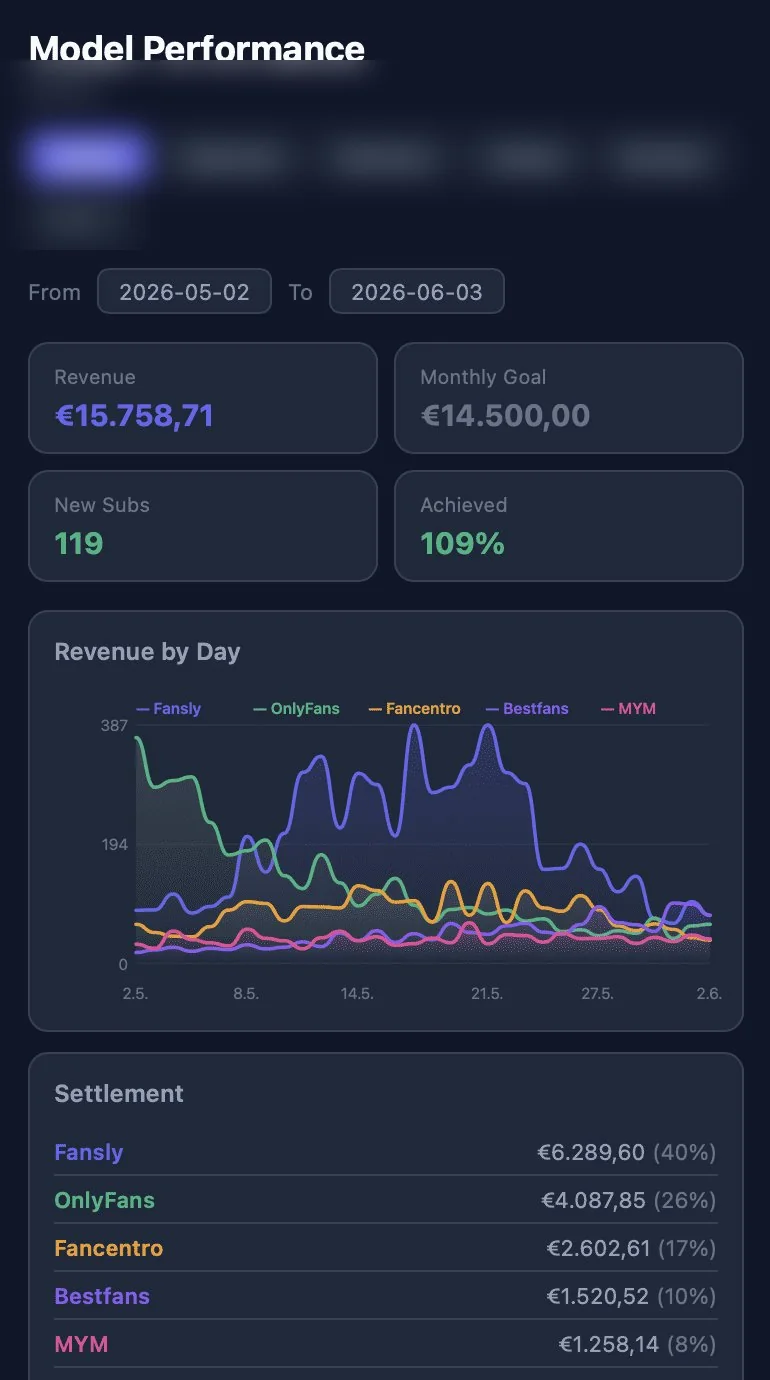The height and width of the screenshot is (1380, 770).
Task: Select the Achieved card showing 109%
Action: click(x=569, y=526)
